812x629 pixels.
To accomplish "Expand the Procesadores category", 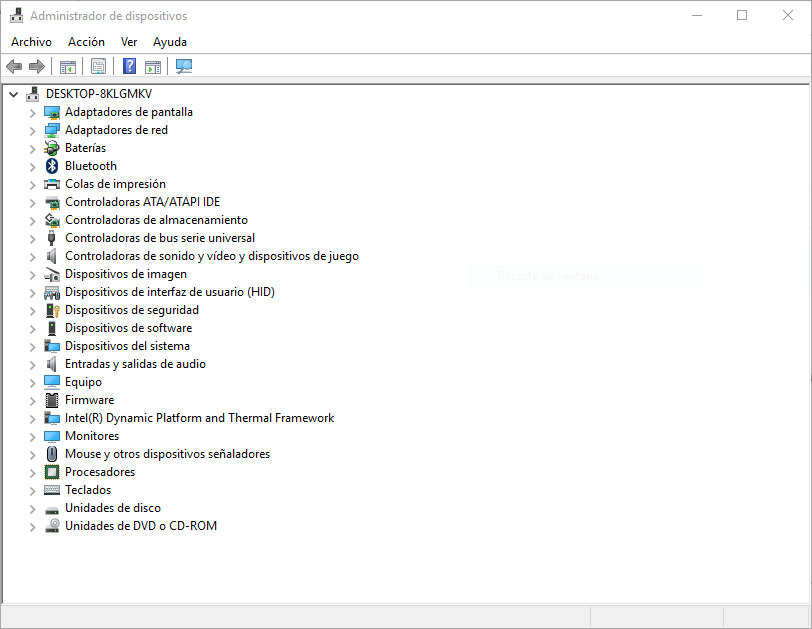I will click(x=32, y=472).
